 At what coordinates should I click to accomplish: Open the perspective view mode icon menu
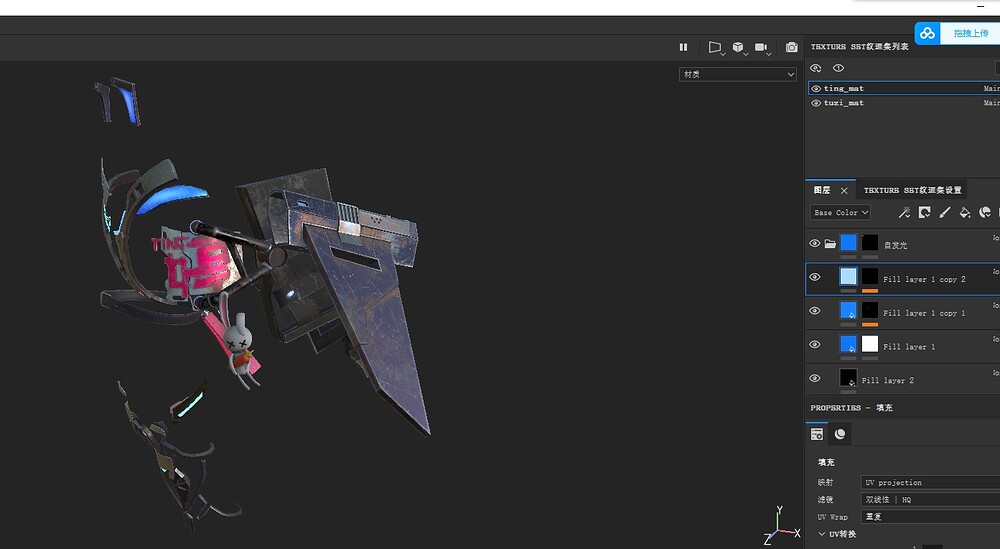tap(715, 47)
